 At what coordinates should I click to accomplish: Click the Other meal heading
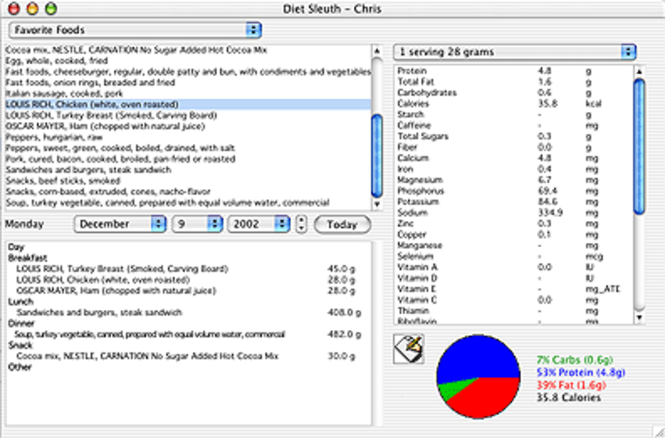click(x=20, y=367)
